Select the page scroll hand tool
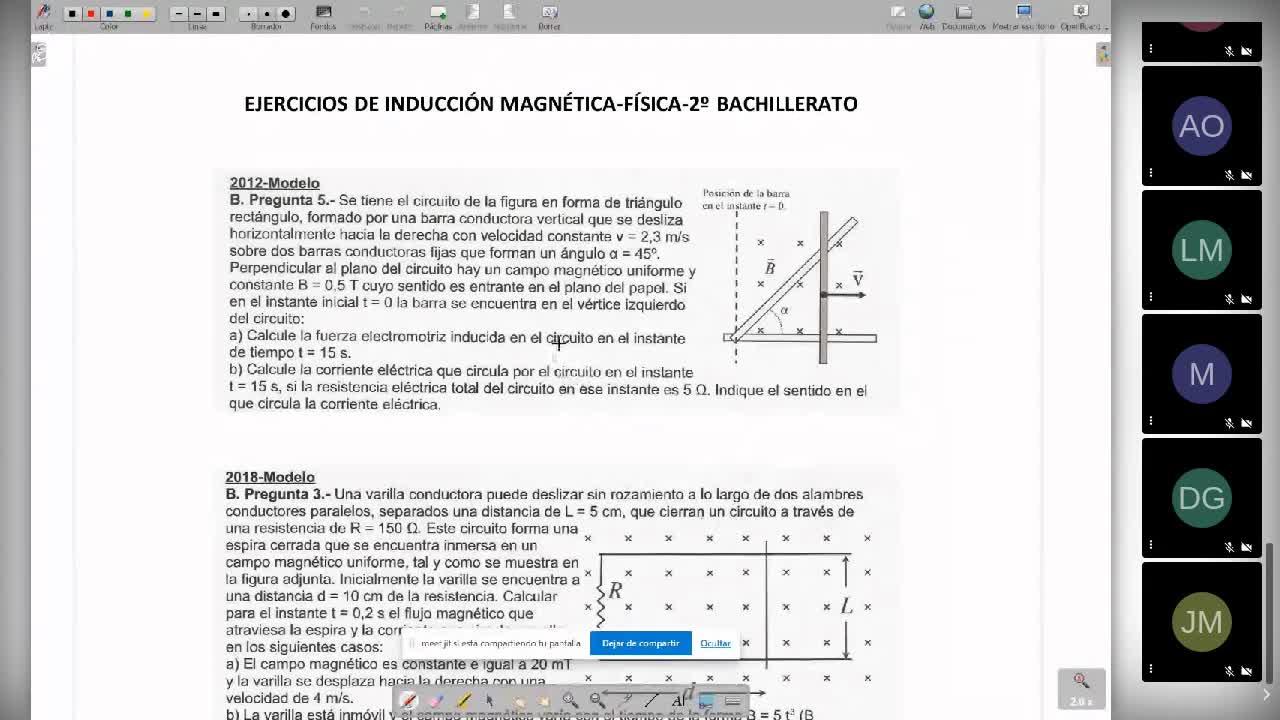The height and width of the screenshot is (720, 1280). (x=544, y=700)
